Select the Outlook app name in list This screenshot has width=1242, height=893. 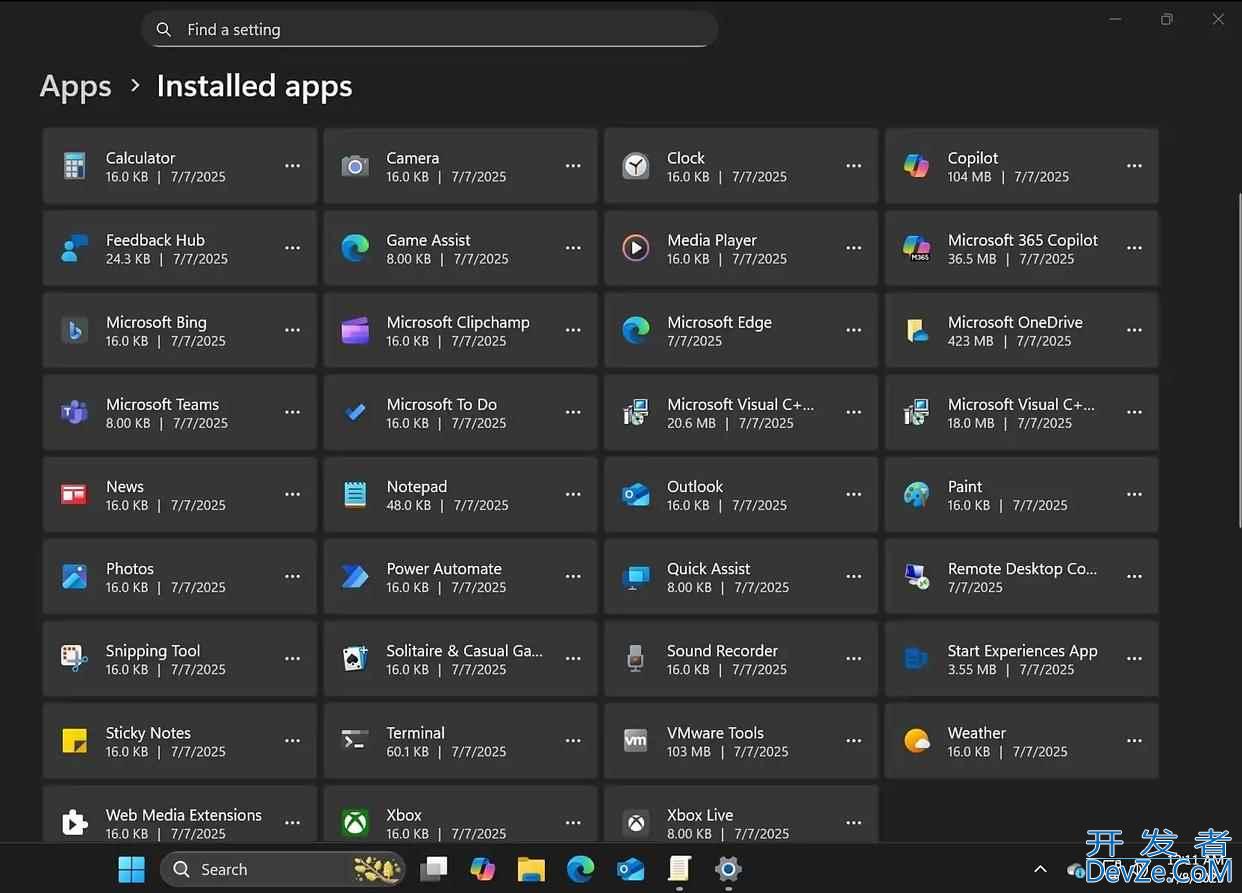(x=695, y=487)
